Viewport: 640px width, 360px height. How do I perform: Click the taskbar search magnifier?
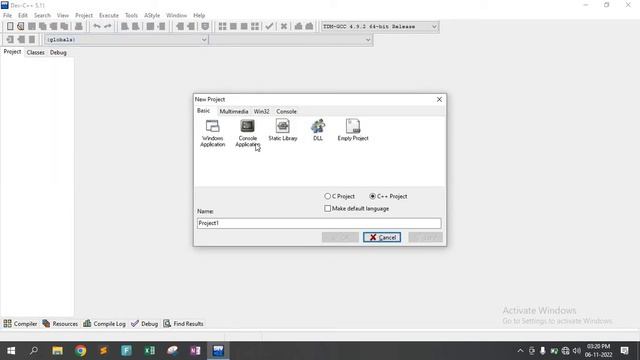tap(34, 351)
